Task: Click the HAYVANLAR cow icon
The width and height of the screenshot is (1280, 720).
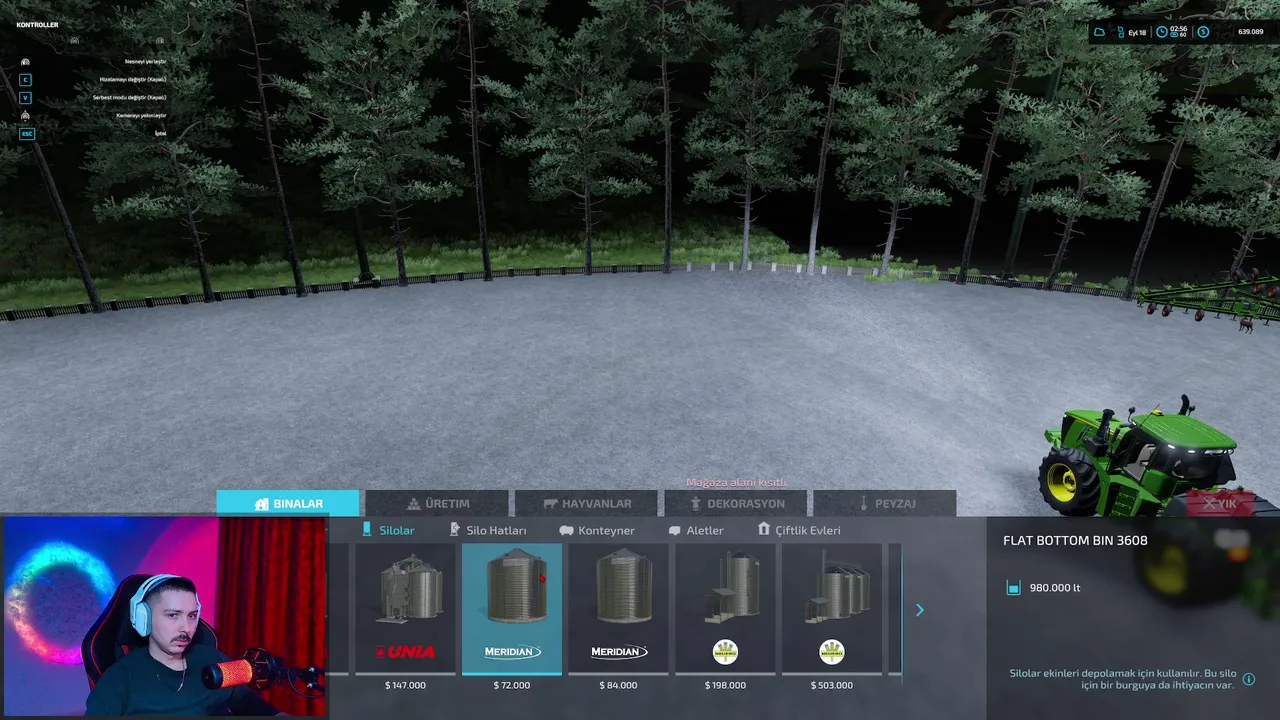Action: (x=550, y=504)
